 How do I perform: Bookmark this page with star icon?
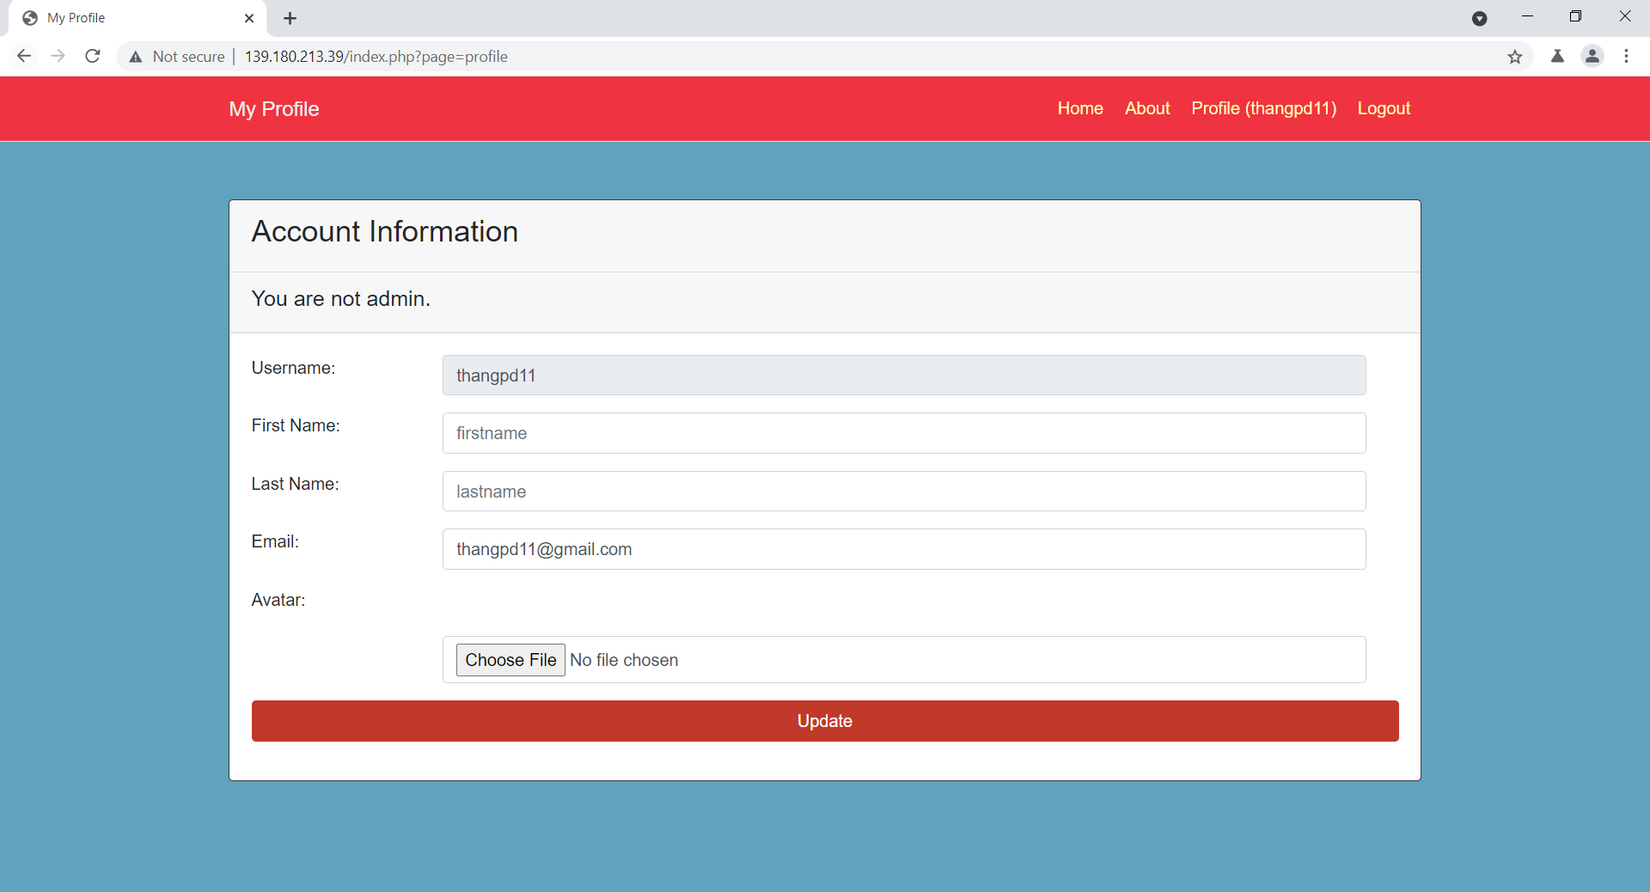coord(1515,57)
